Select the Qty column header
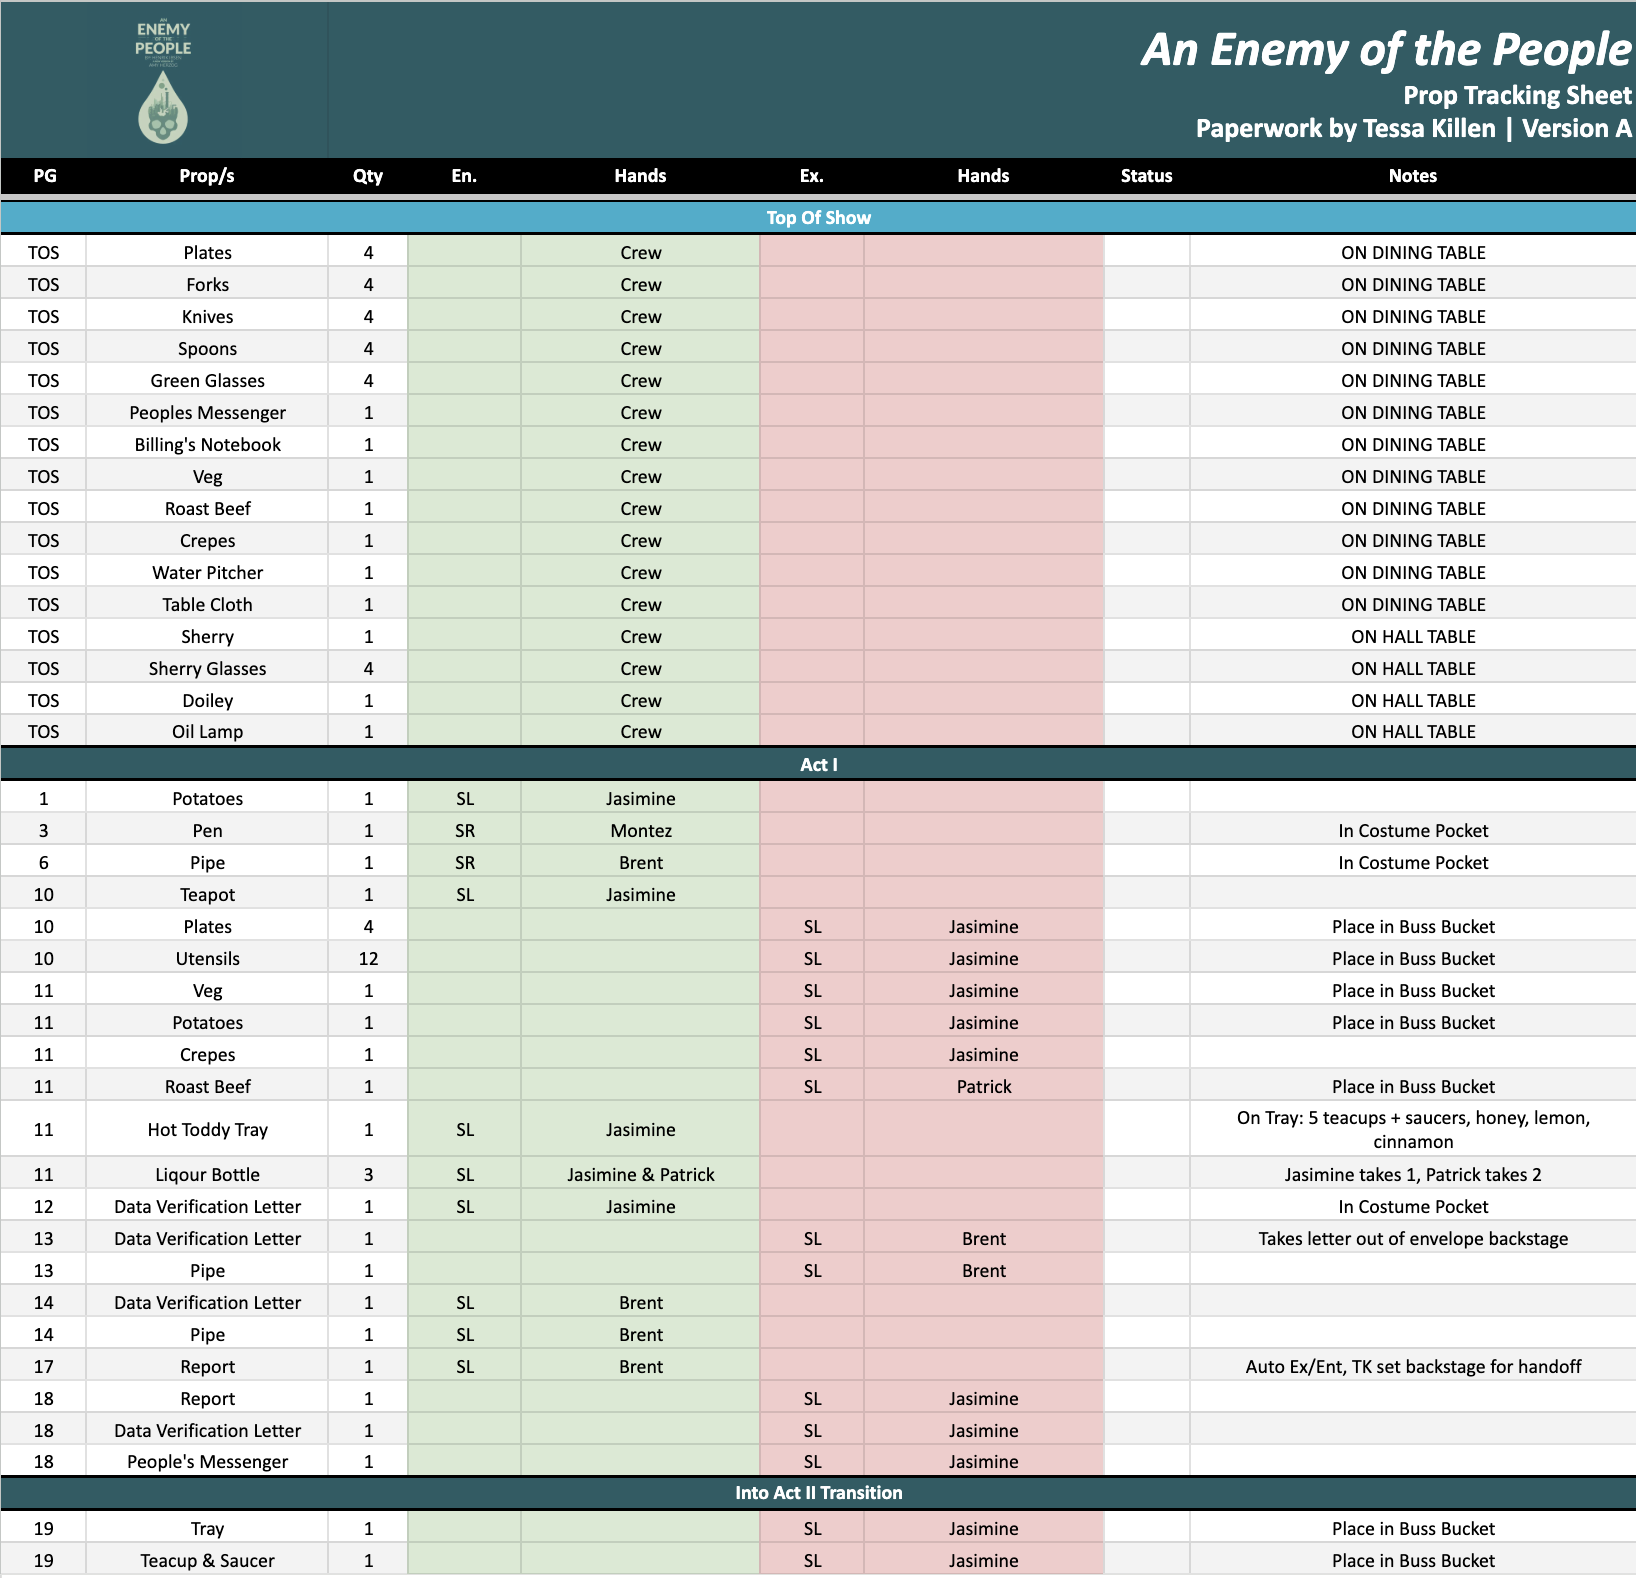1636x1578 pixels. 367,176
